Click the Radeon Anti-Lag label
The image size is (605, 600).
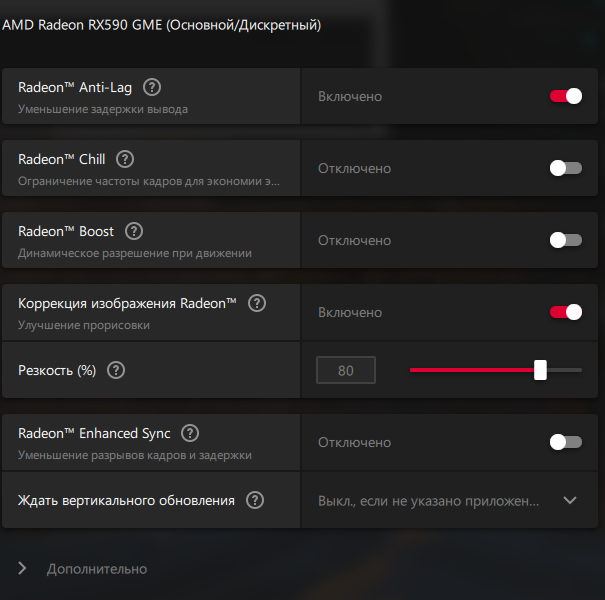(75, 88)
